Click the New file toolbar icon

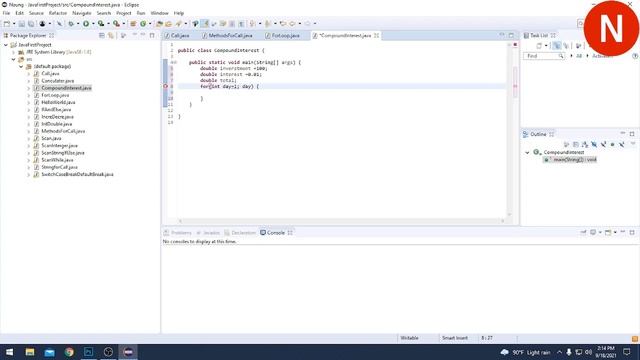point(7,24)
